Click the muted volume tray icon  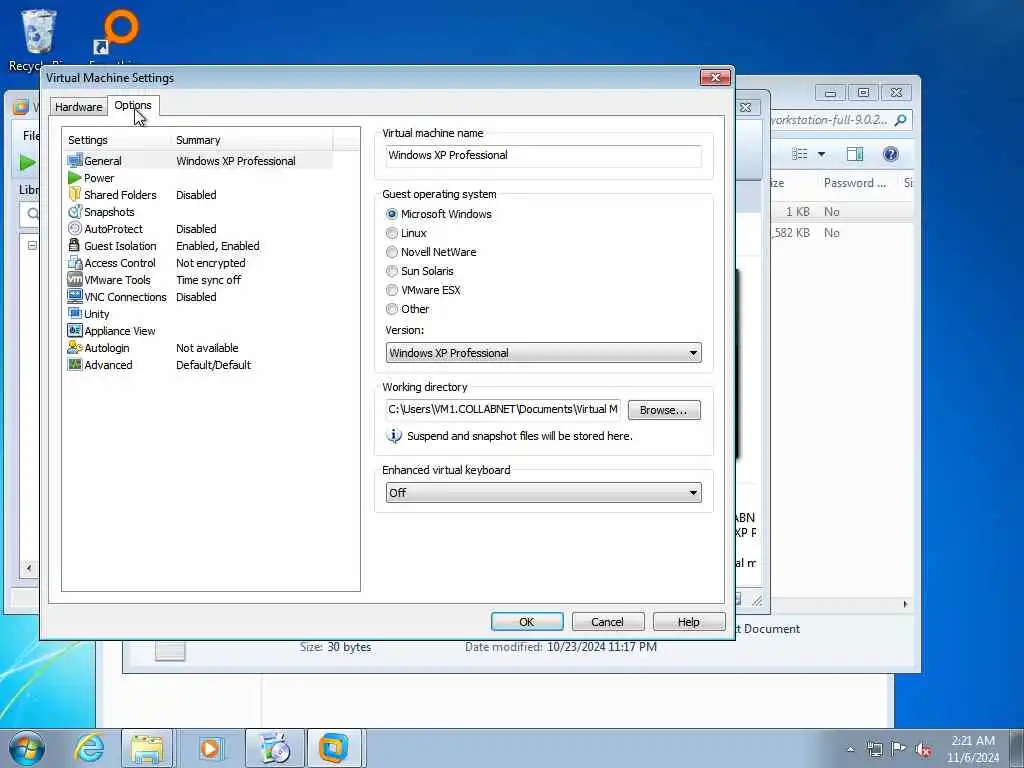(x=923, y=750)
